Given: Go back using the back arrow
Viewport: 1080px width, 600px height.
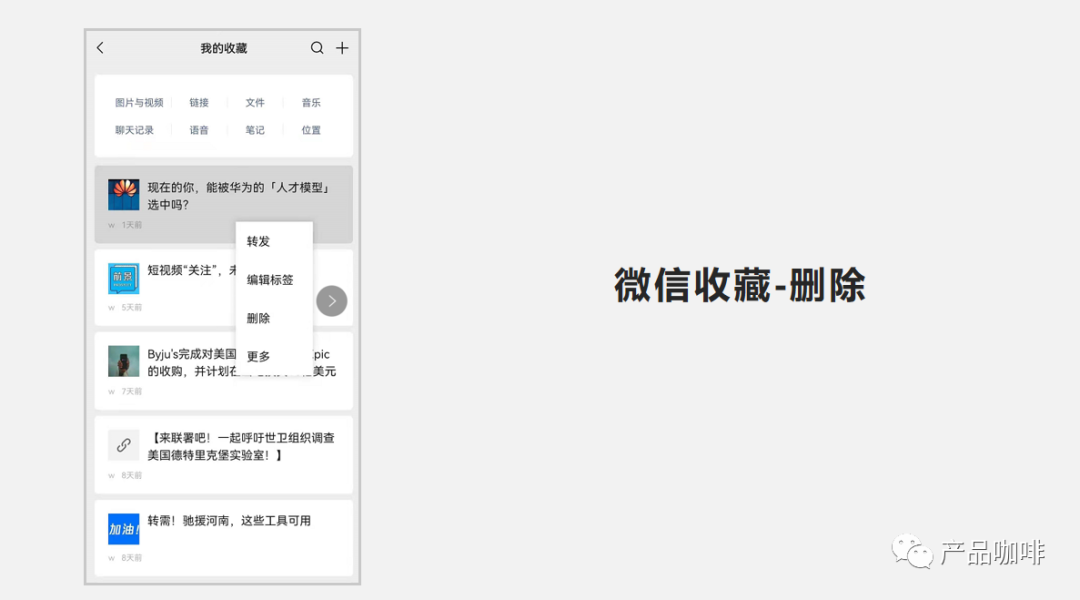Looking at the screenshot, I should 101,48.
